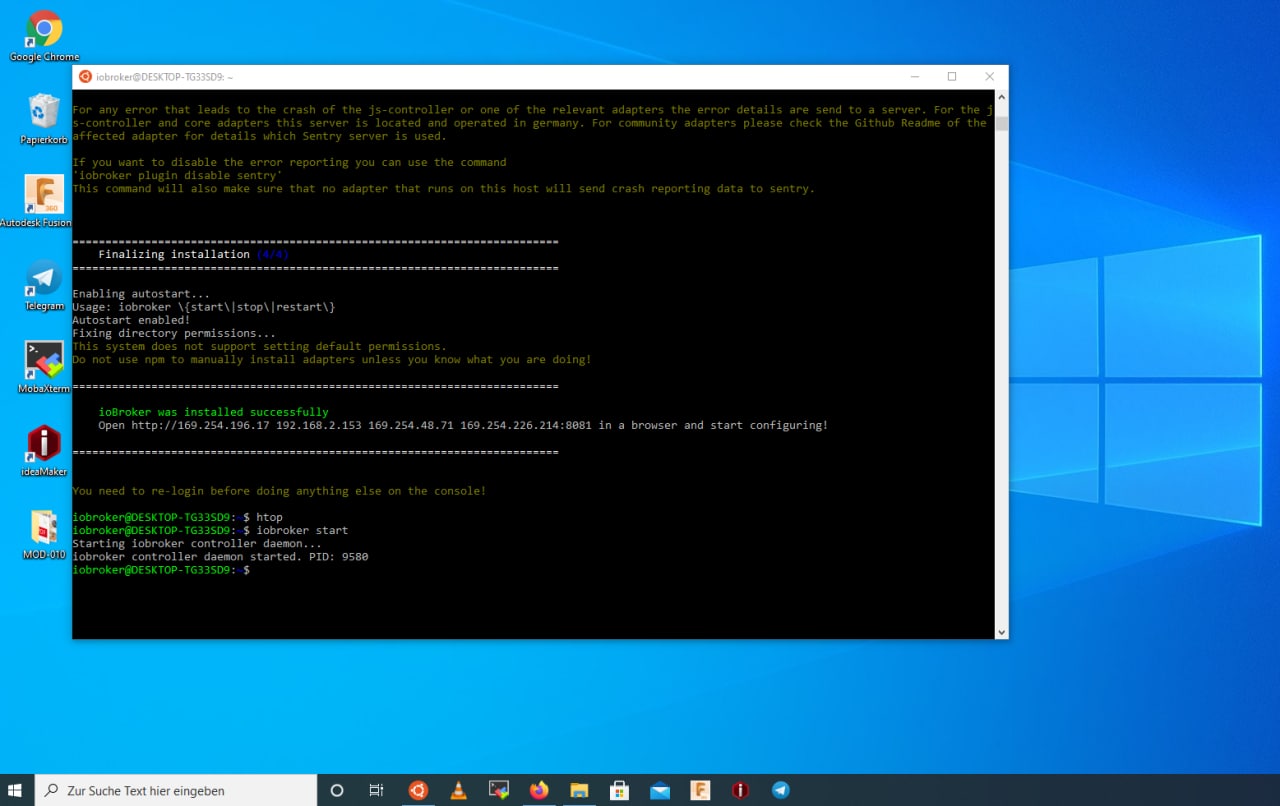Click 'Fixing directory permissions...' line
This screenshot has width=1280, height=806.
174,333
